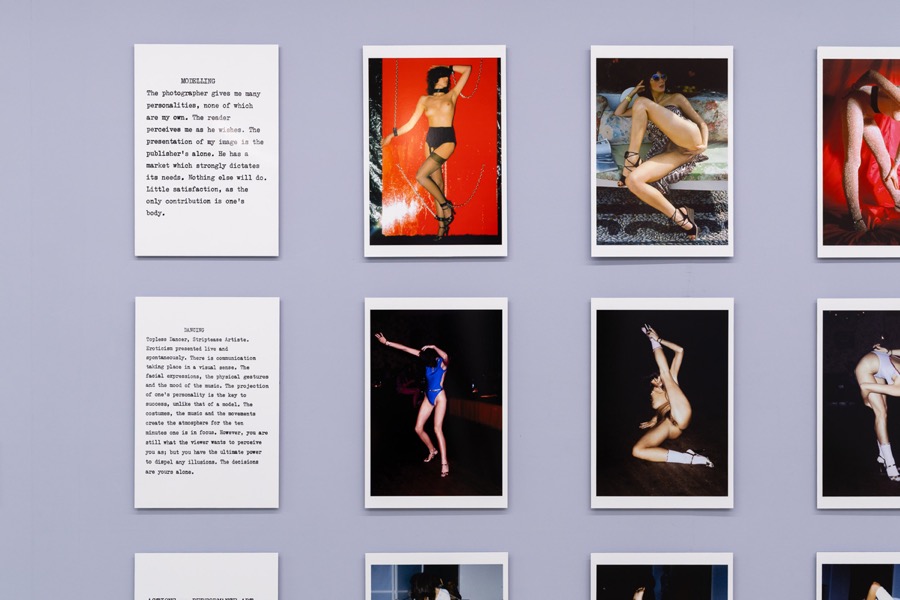Select the cropped photo at middle-row right edge
This screenshot has height=600, width=900.
(860, 402)
